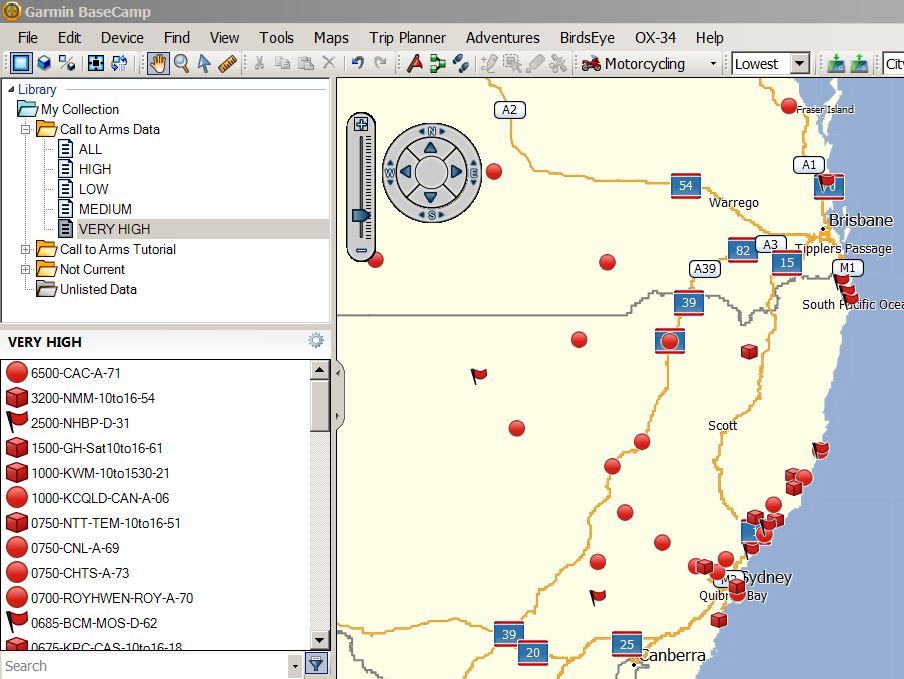Choose the arrow select tool
904x679 pixels.
pos(204,63)
